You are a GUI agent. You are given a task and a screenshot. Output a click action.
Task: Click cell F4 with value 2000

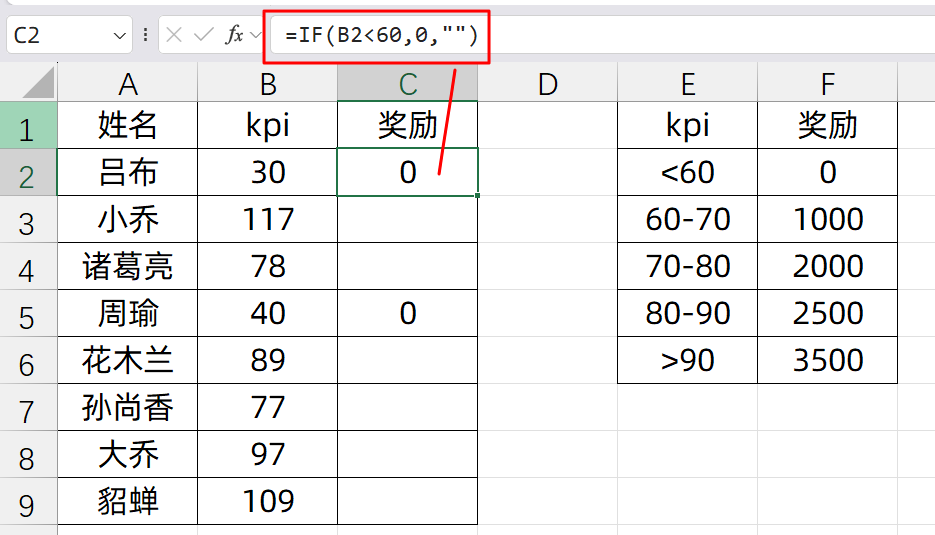point(828,267)
